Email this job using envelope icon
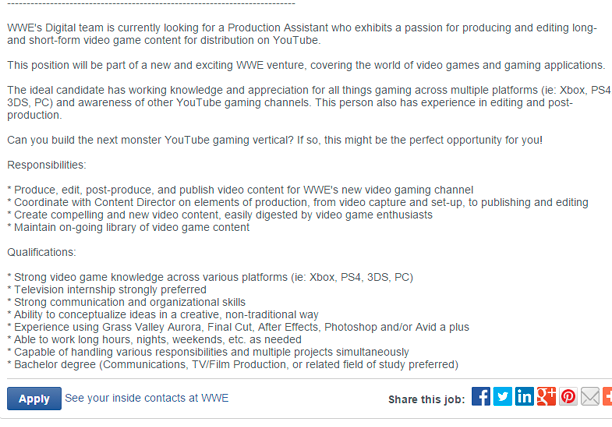The width and height of the screenshot is (612, 427). click(x=590, y=397)
